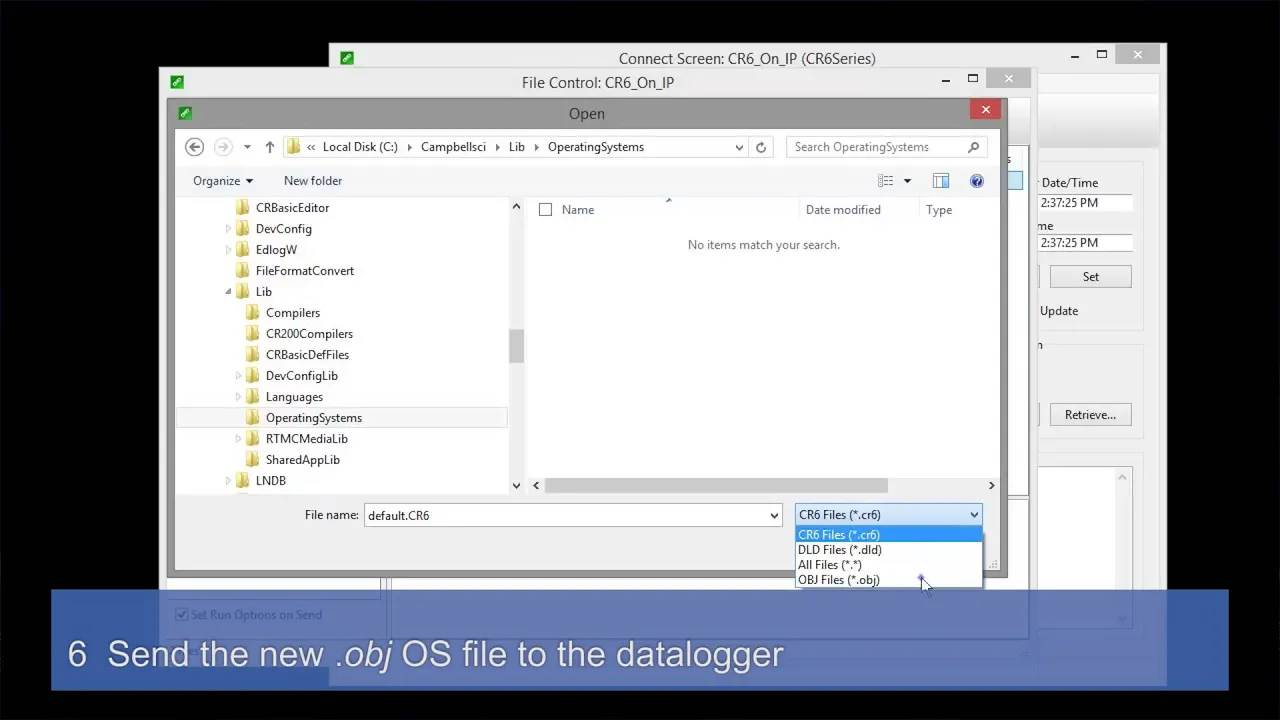
Task: Open the address bar history dropdown
Action: (739, 147)
